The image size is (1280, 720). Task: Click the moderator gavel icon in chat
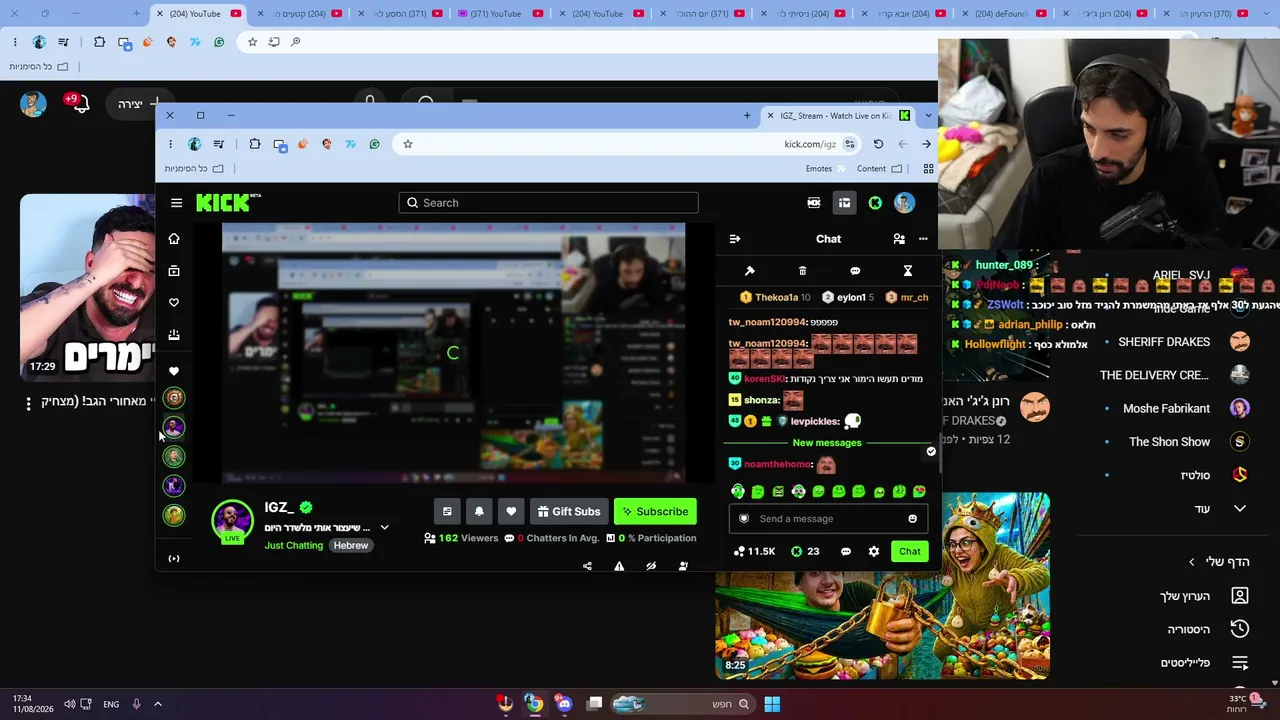click(750, 271)
